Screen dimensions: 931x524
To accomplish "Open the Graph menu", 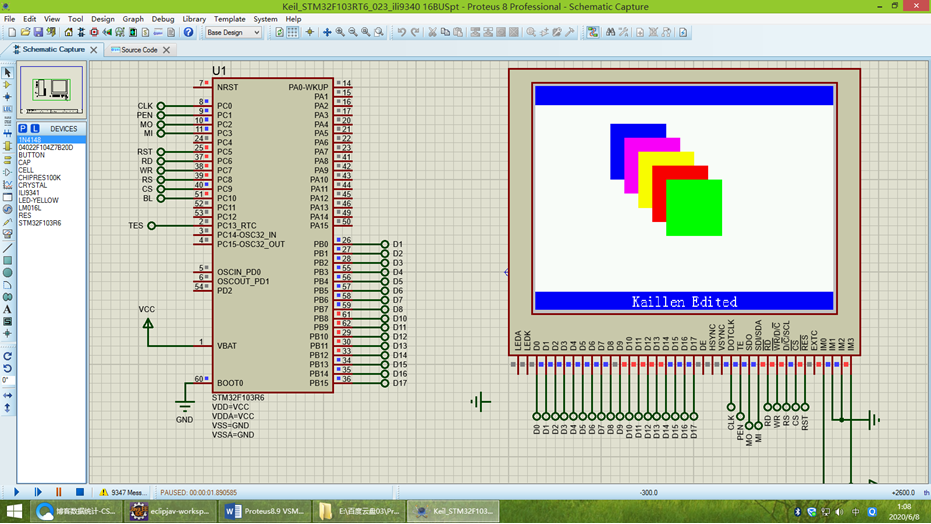I will coord(133,19).
